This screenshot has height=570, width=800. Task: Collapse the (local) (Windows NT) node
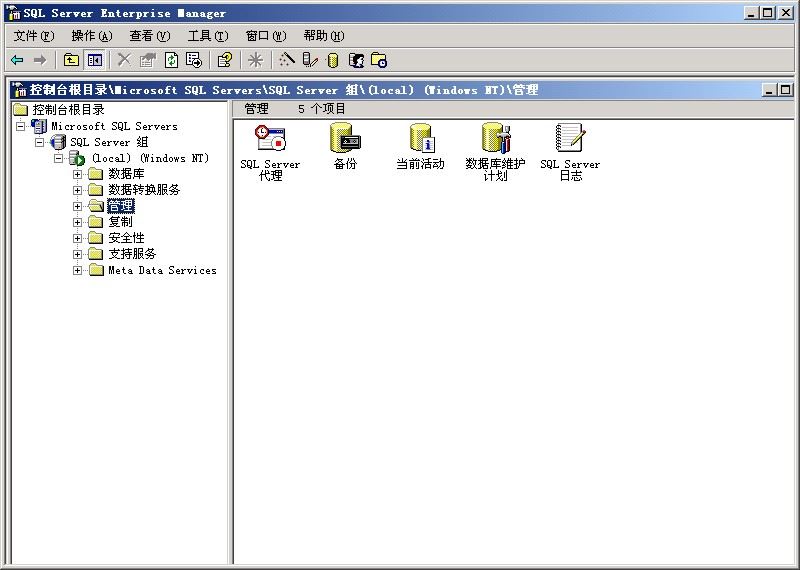point(58,158)
